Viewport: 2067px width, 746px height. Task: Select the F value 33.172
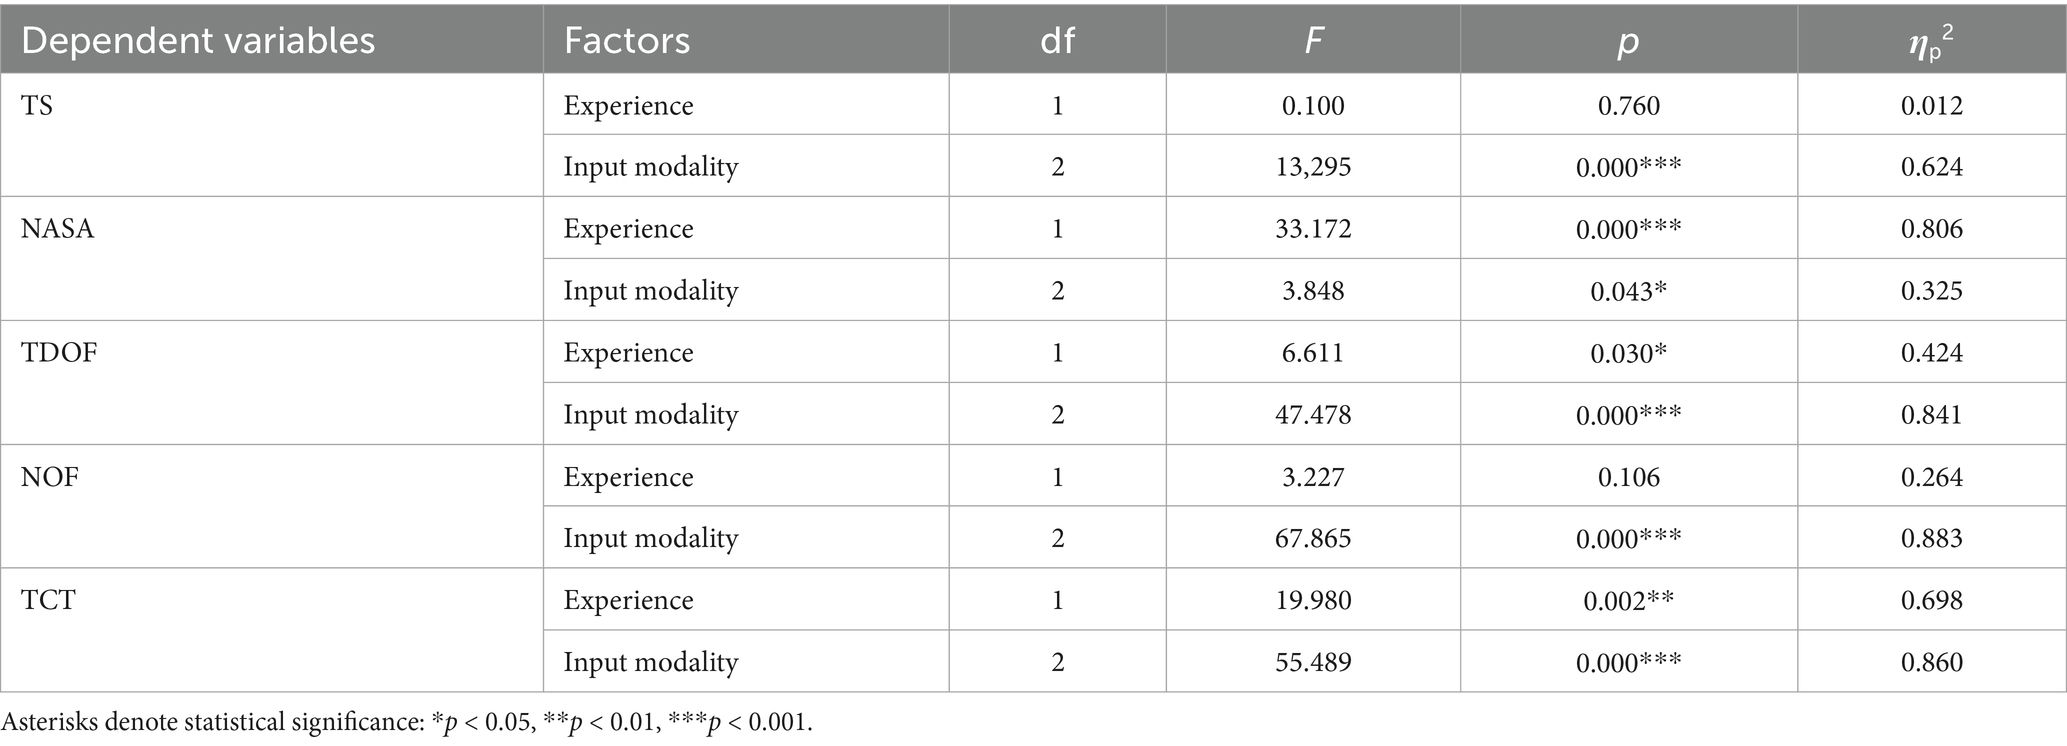(x=1313, y=229)
